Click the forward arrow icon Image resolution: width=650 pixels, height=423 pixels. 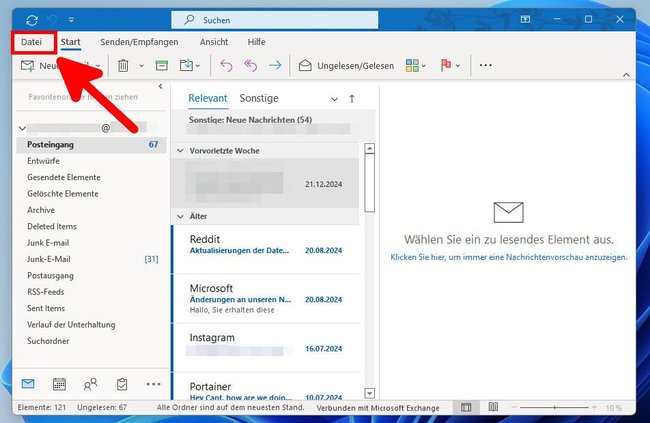275,66
